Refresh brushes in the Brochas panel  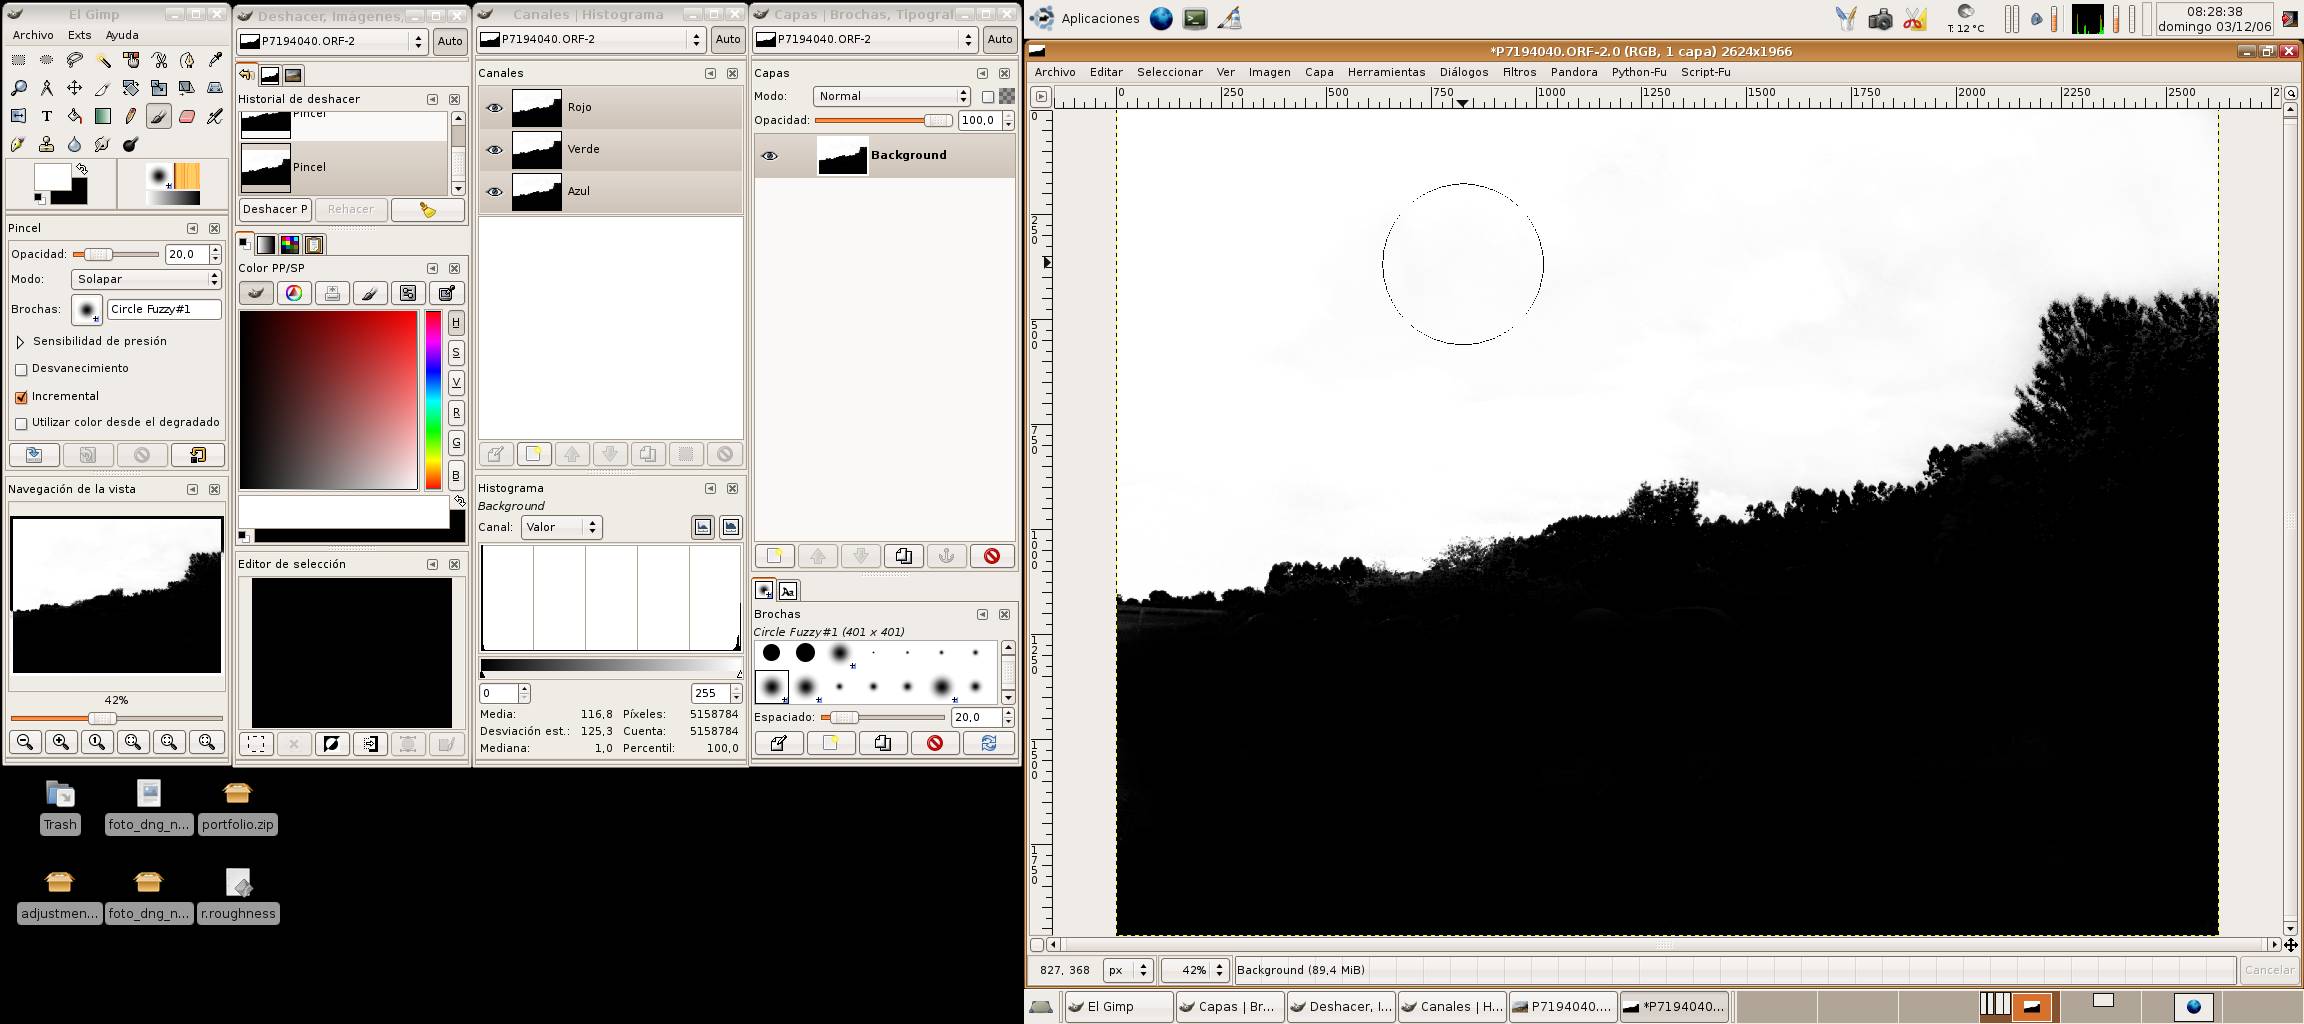click(988, 743)
